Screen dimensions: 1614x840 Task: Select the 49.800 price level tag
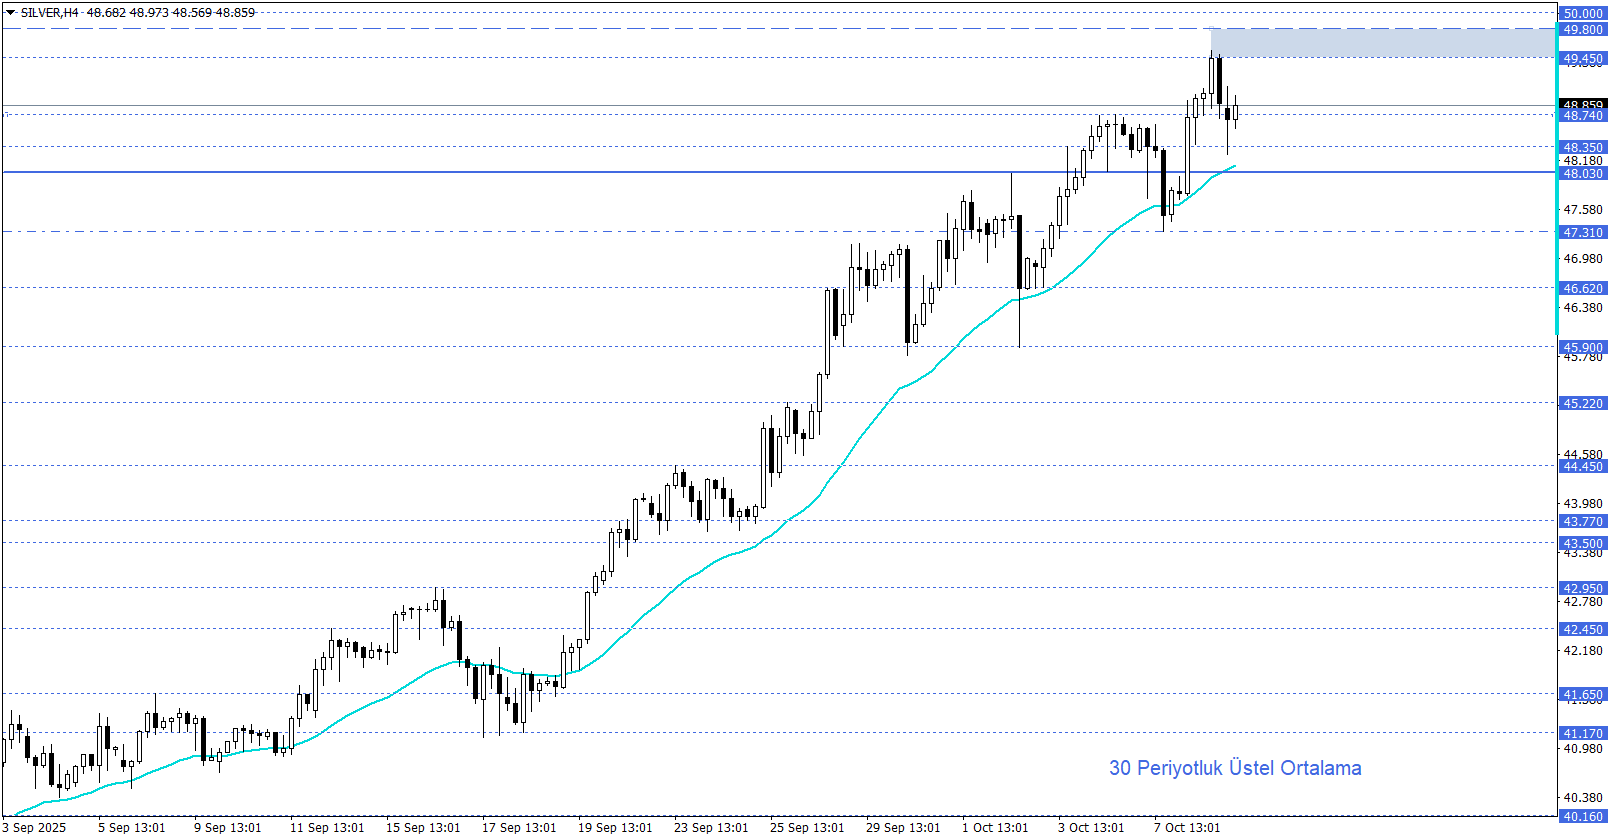point(1583,30)
